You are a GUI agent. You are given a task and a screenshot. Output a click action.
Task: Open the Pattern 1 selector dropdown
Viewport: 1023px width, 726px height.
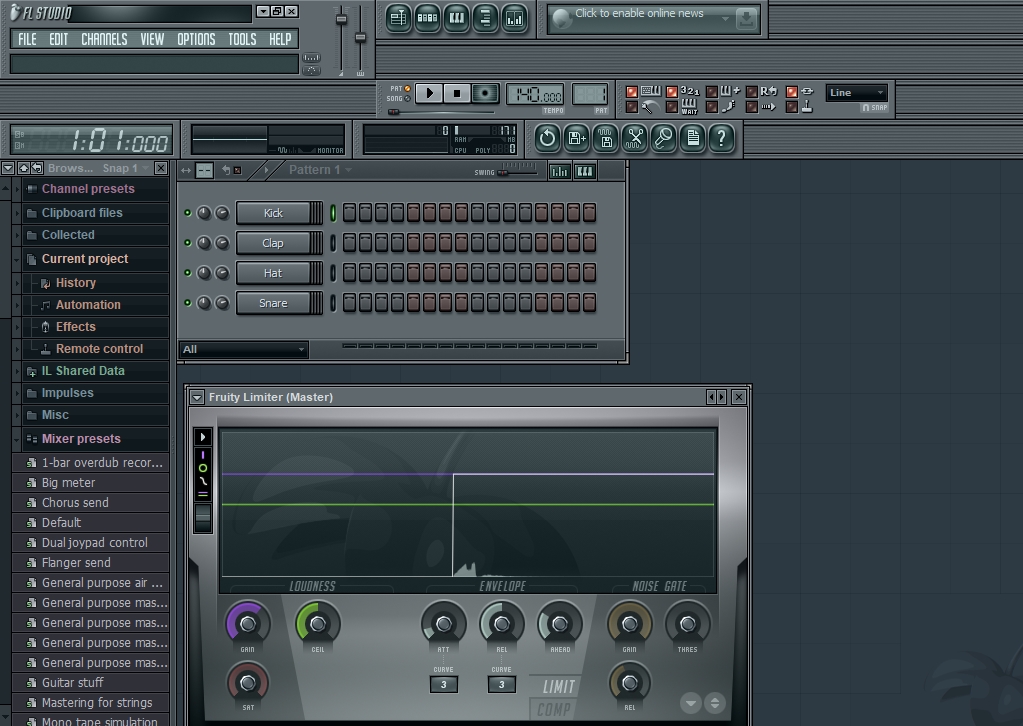click(x=320, y=170)
